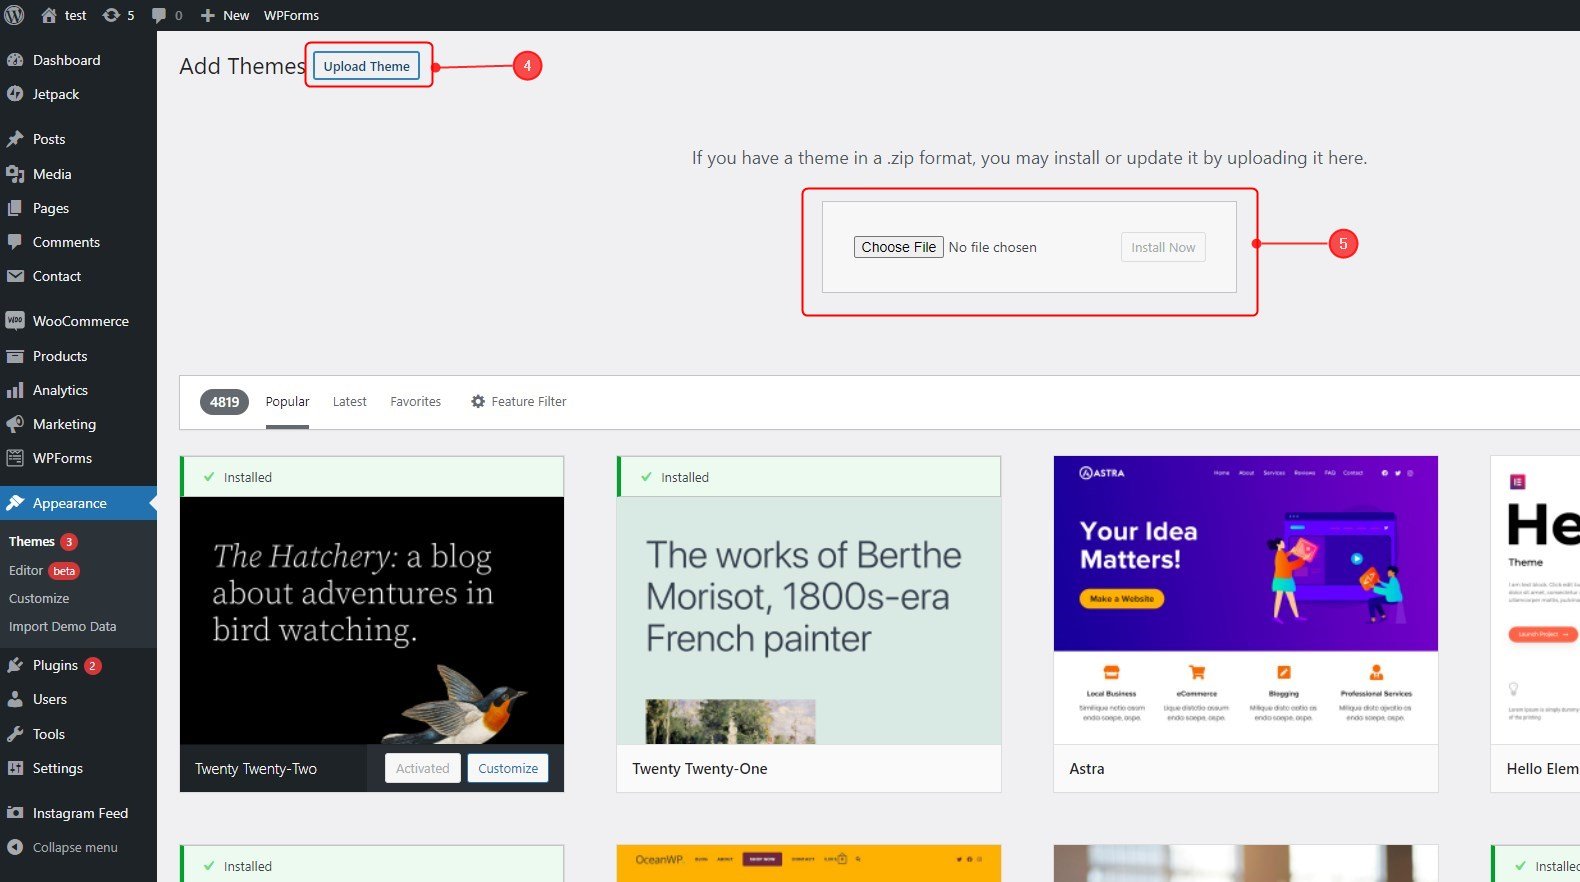Open WPForms in the top admin bar
1580x882 pixels.
point(291,15)
